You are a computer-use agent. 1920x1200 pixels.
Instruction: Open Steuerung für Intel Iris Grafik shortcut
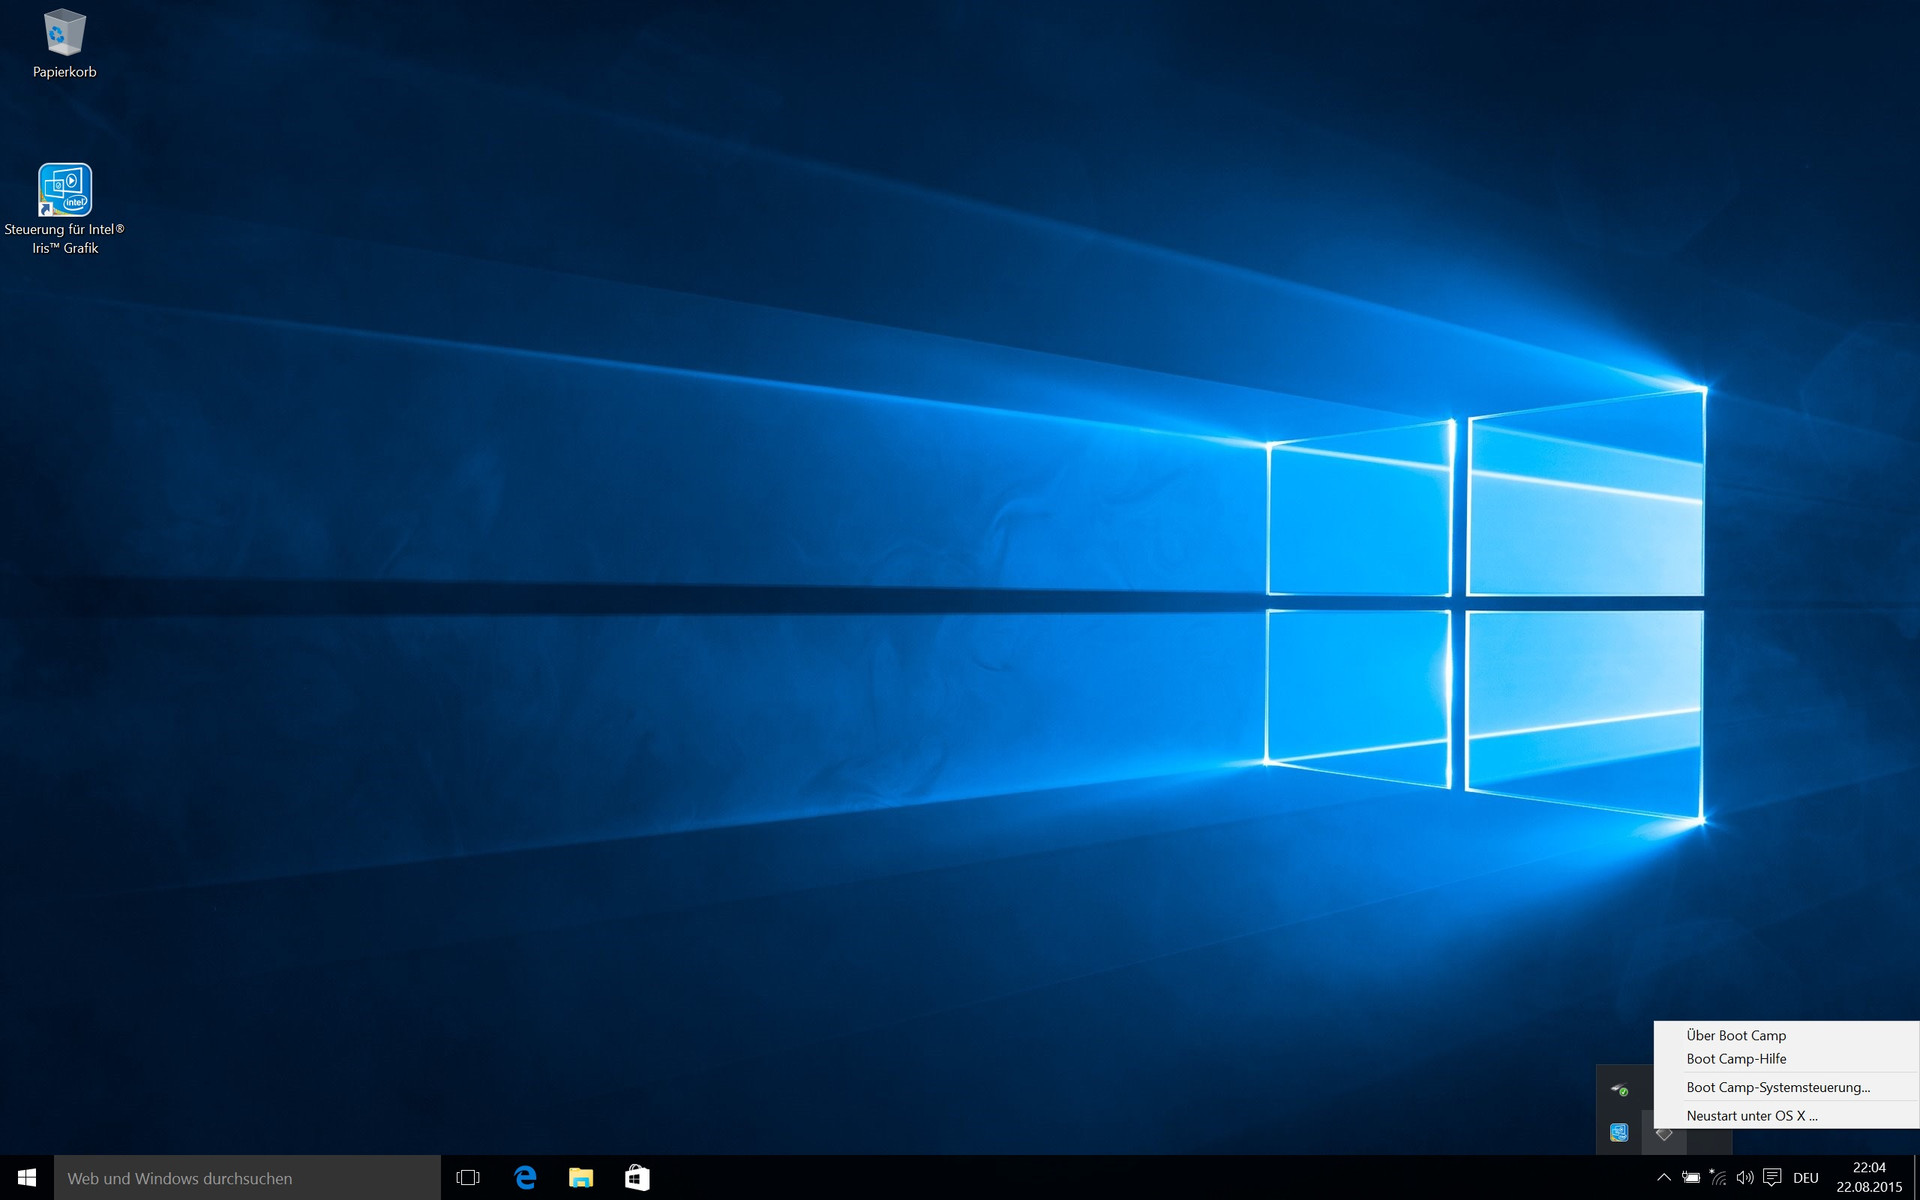click(64, 190)
